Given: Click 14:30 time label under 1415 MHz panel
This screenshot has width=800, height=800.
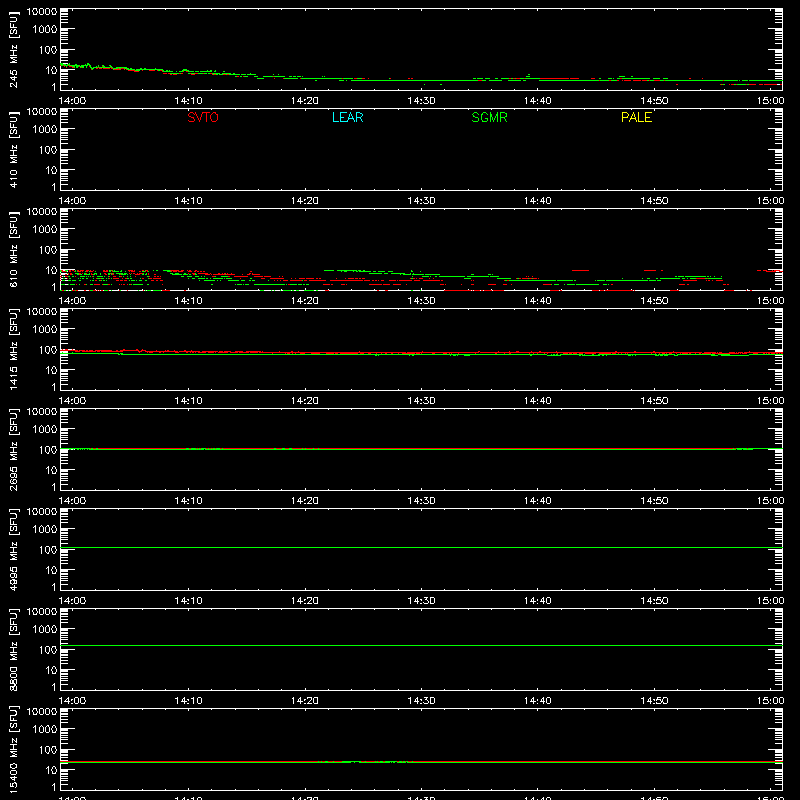Looking at the screenshot, I should coord(421,401).
